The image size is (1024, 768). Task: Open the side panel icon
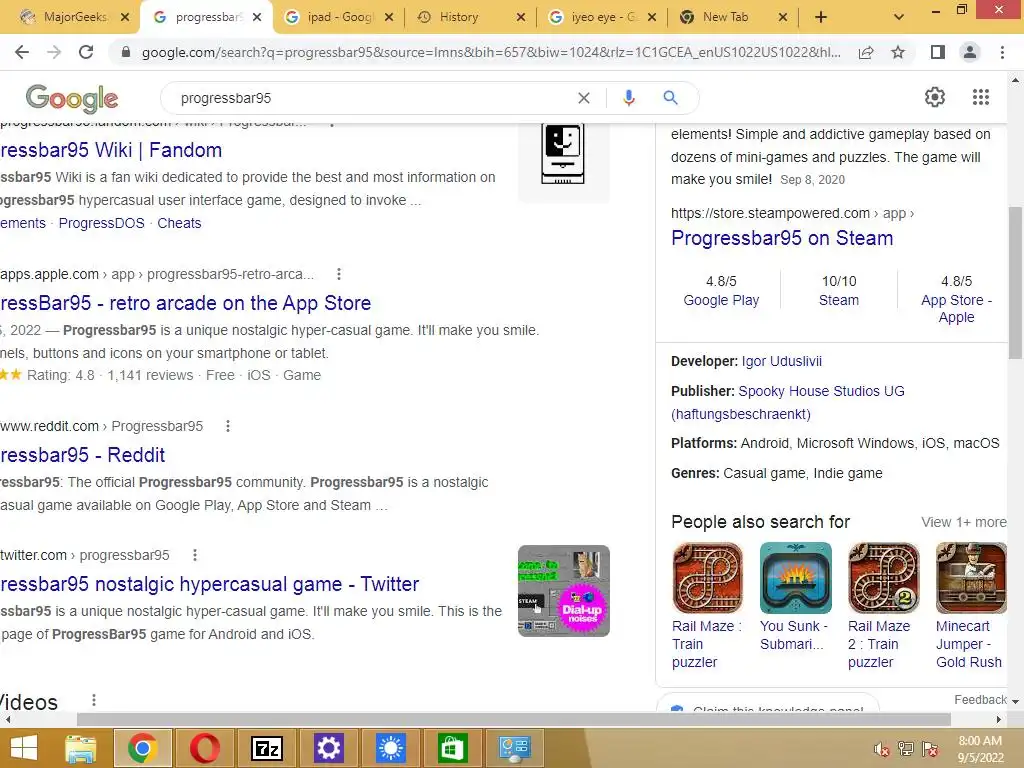coord(938,52)
